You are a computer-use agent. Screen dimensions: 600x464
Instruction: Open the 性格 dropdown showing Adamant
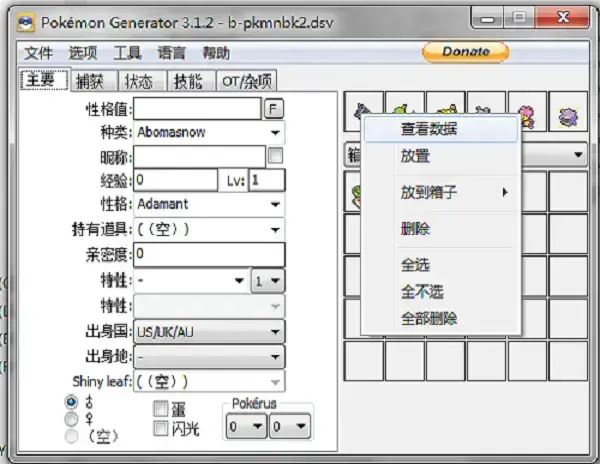[209, 204]
